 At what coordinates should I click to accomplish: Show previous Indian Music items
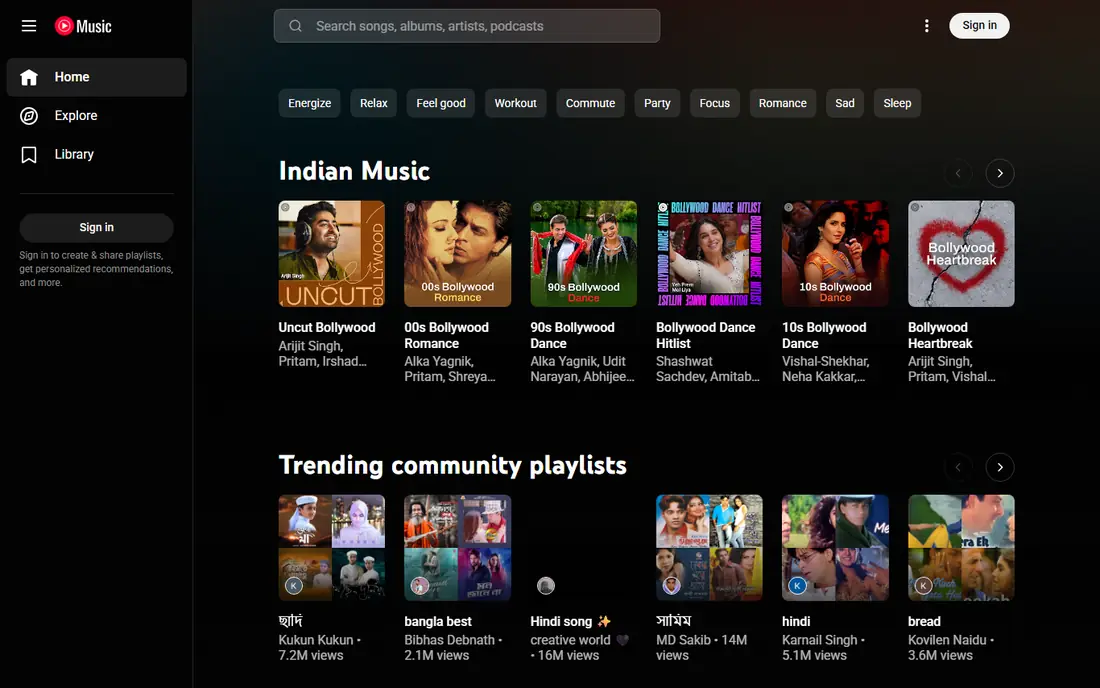click(x=958, y=173)
